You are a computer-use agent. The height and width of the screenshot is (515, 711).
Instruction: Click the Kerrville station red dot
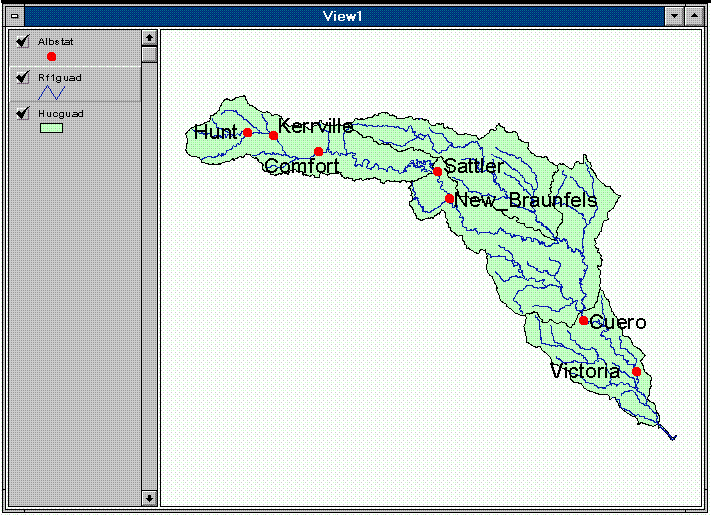pyautogui.click(x=273, y=135)
